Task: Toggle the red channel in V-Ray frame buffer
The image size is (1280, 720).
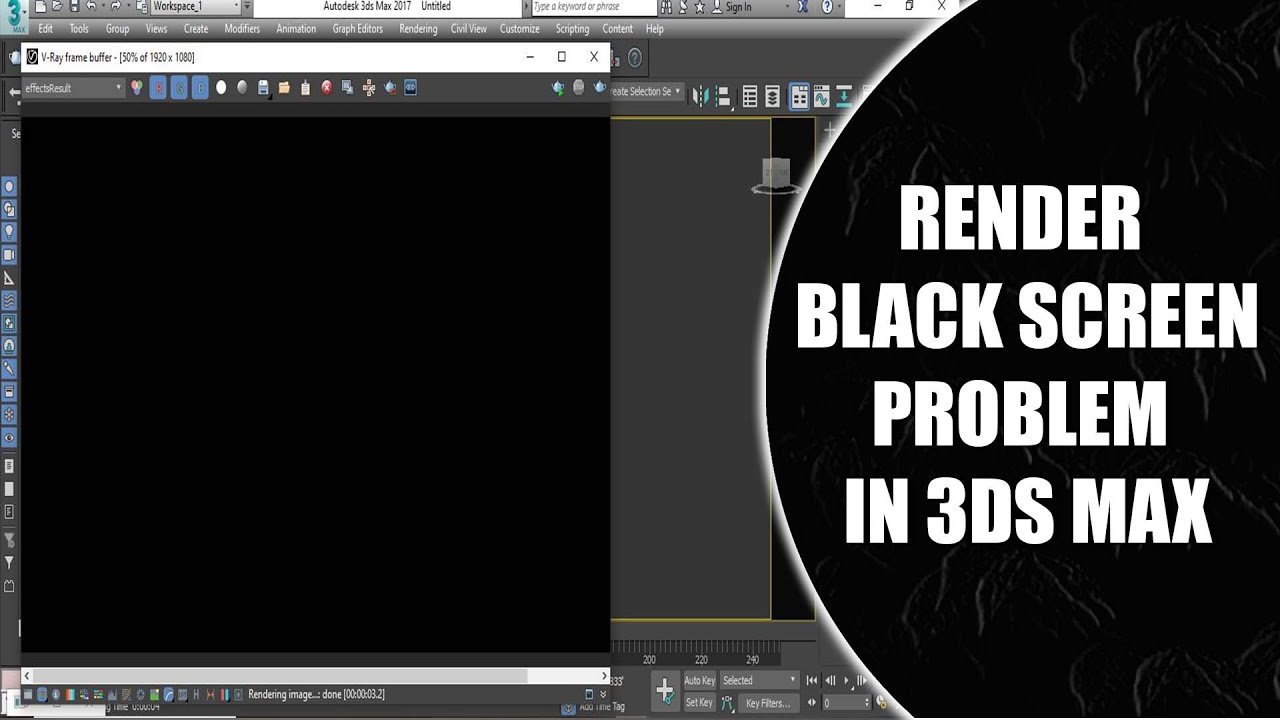Action: coord(158,88)
